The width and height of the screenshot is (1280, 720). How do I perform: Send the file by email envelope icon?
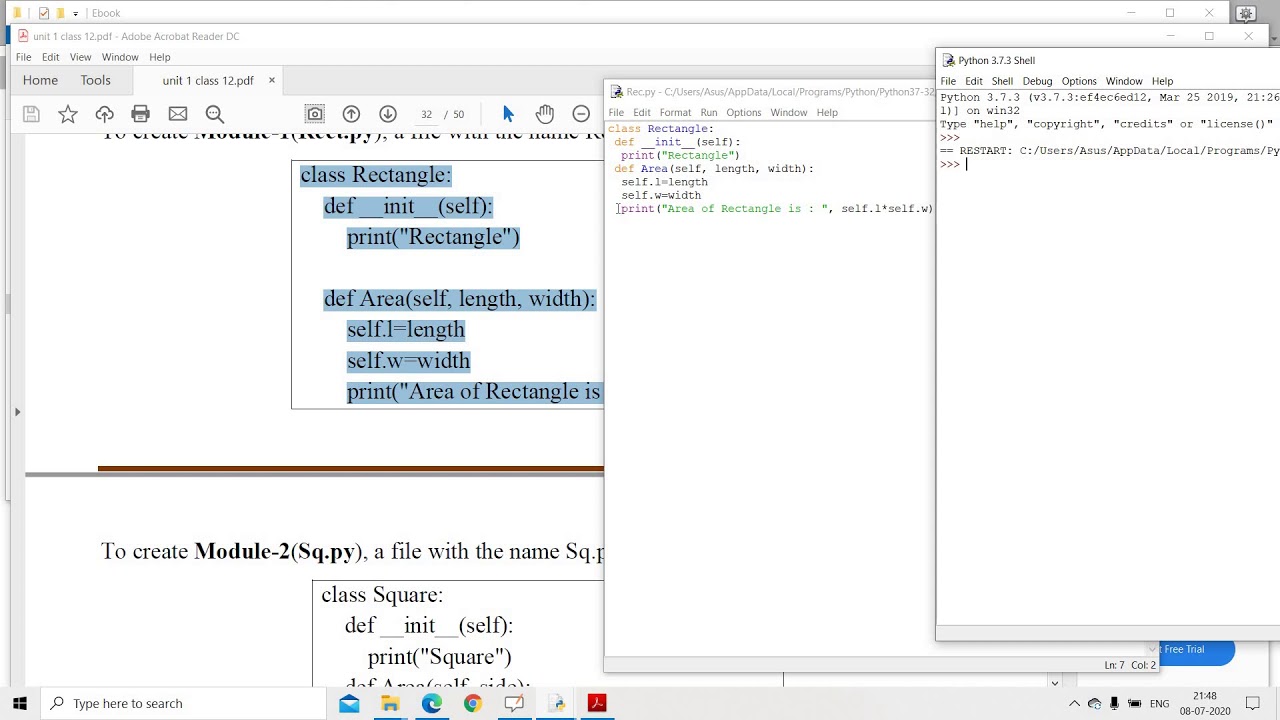click(178, 114)
